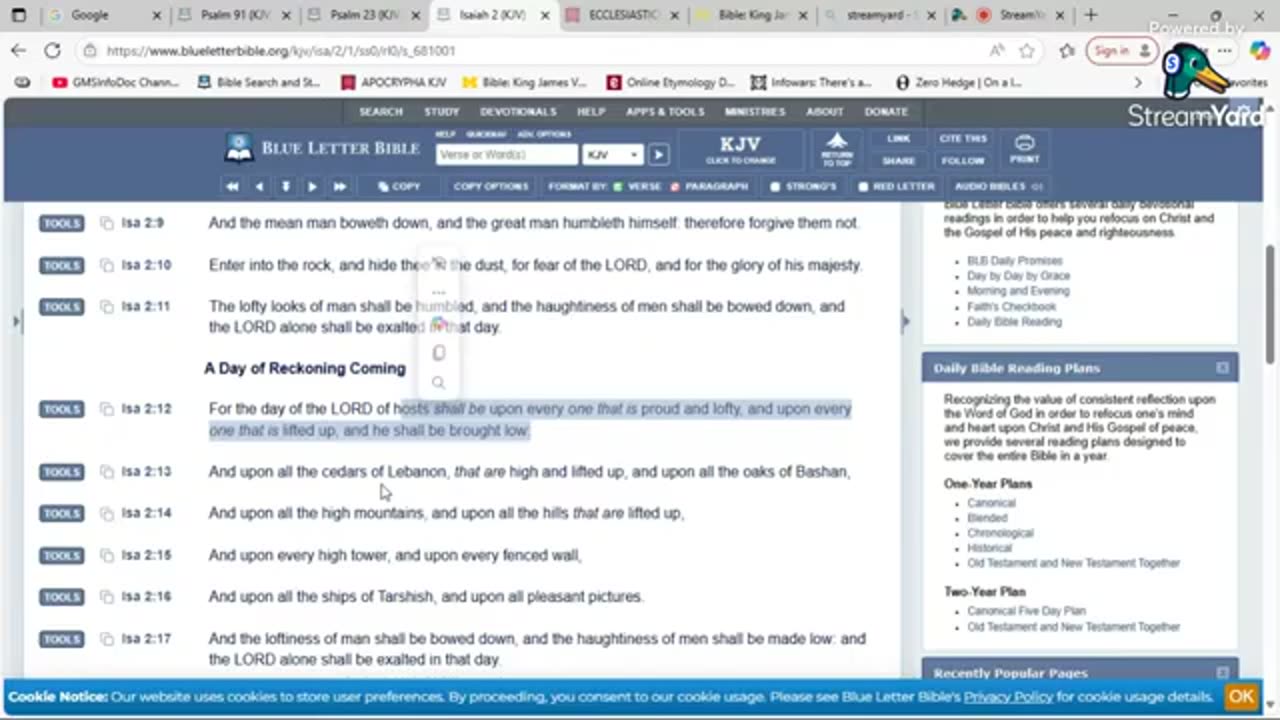Go to the previous chapter arrow
The height and width of the screenshot is (720, 1280).
point(260,187)
